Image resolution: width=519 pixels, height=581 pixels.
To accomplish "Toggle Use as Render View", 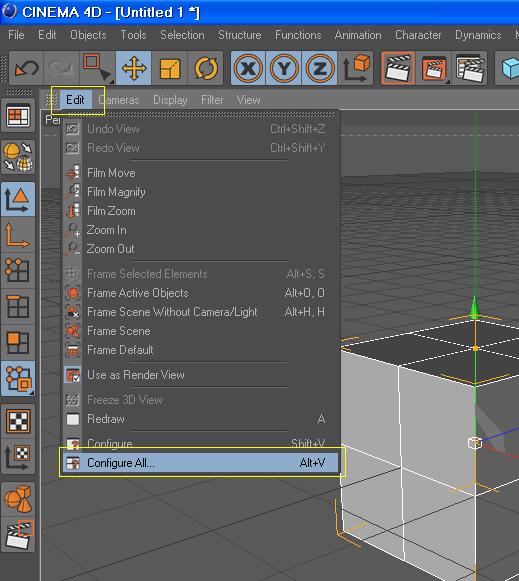I will tap(200, 375).
